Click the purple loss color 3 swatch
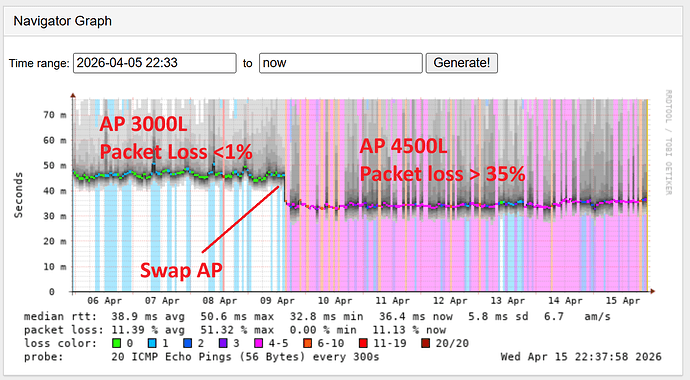The height and width of the screenshot is (380, 690). [x=223, y=343]
